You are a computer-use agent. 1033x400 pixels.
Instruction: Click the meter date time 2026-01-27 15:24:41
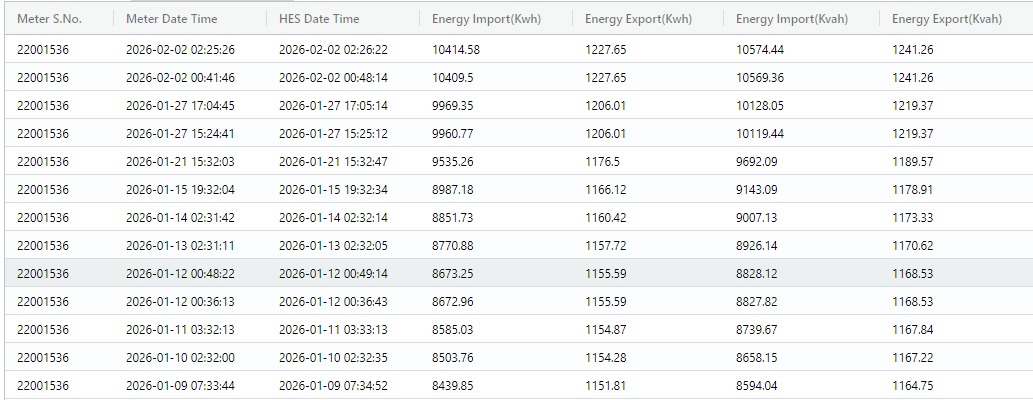click(180, 134)
